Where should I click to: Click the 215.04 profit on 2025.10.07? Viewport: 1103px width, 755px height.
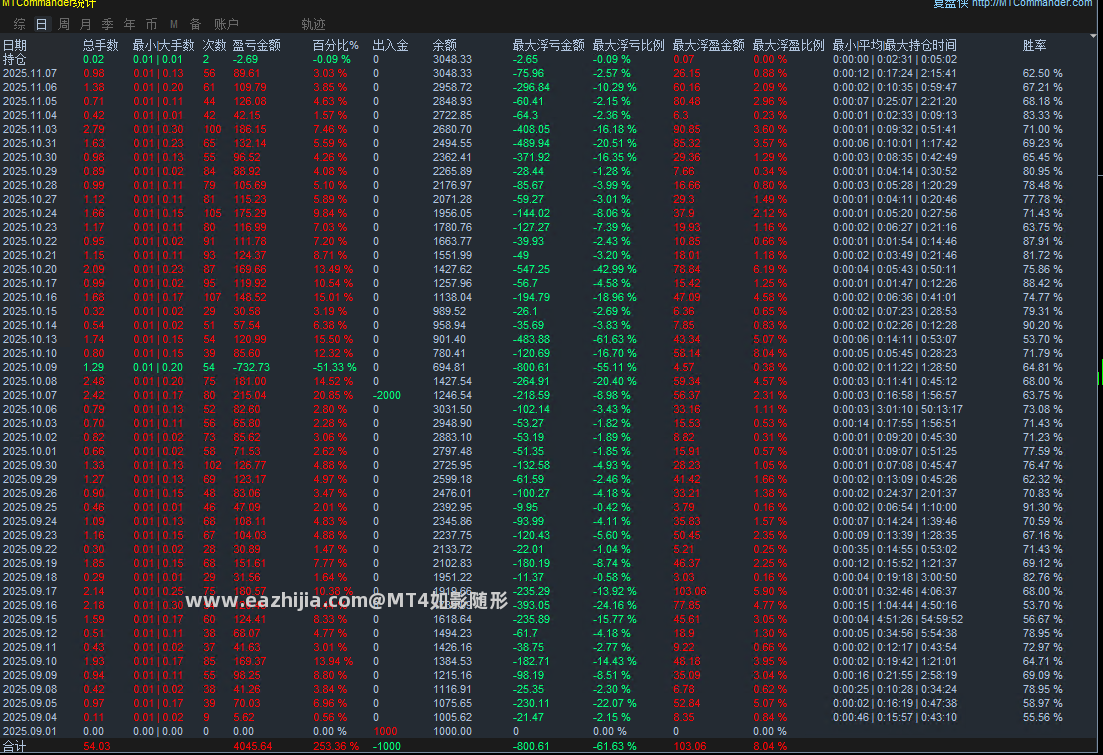point(250,395)
